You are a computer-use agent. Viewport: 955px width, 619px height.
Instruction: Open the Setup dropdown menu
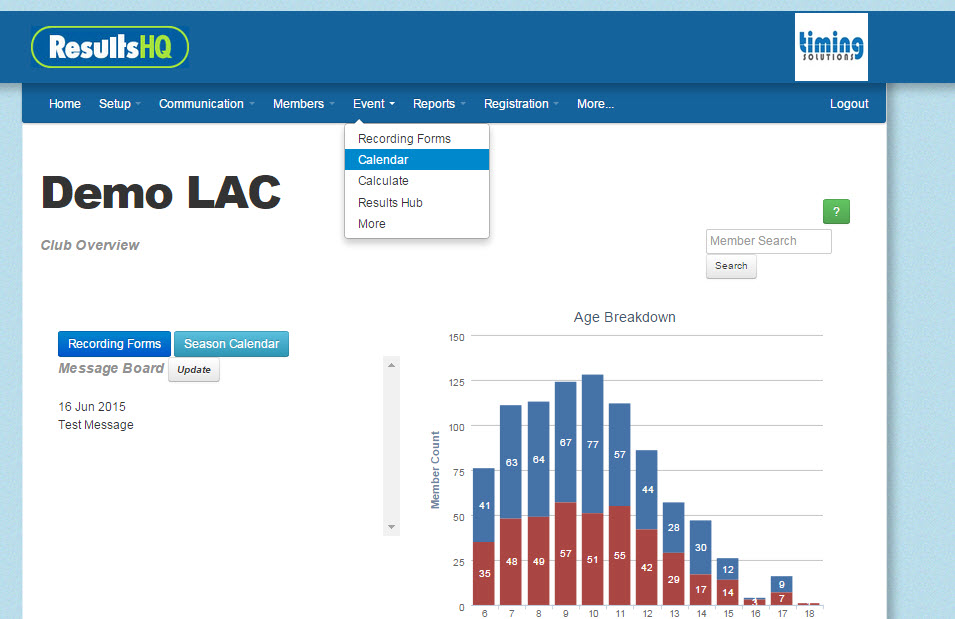(119, 103)
